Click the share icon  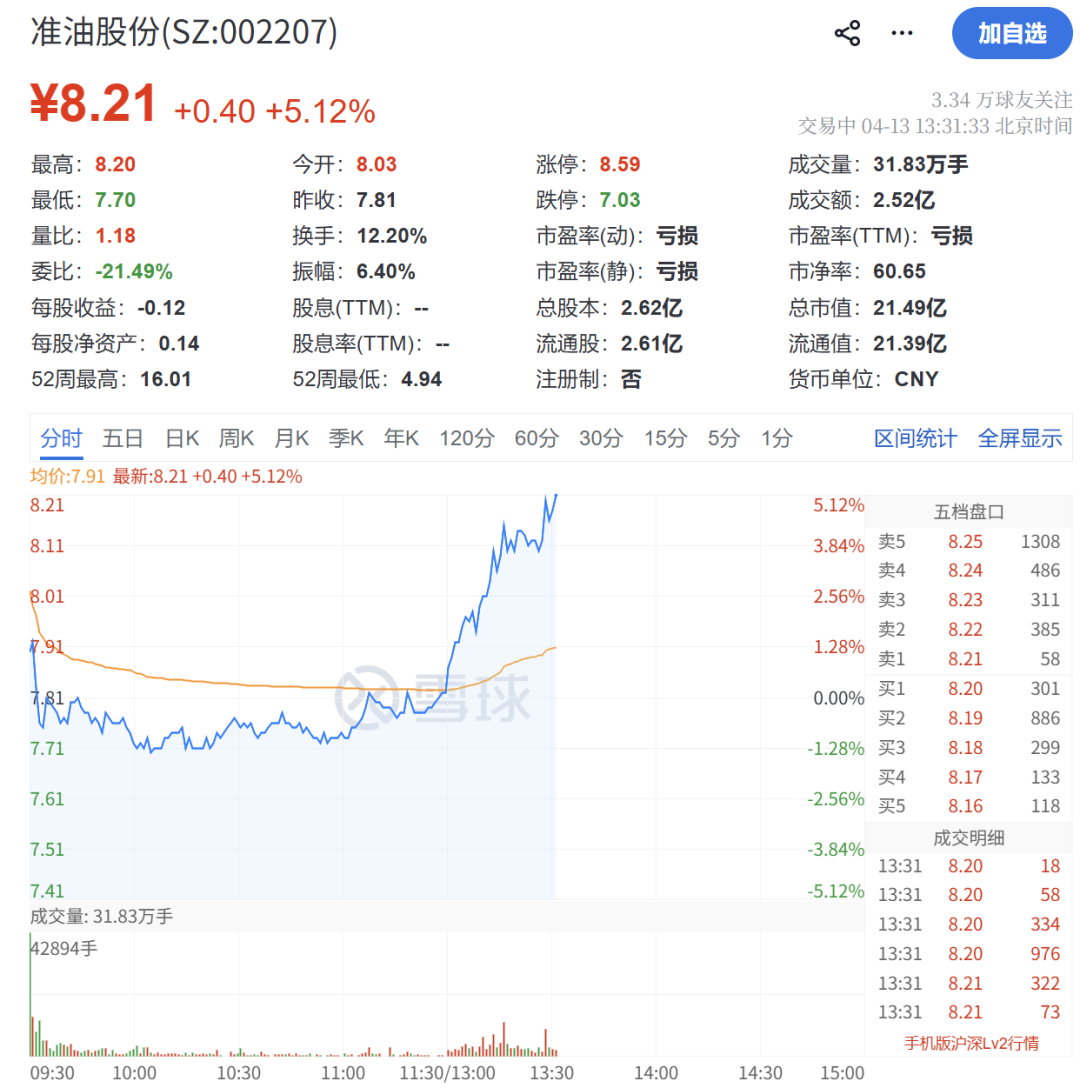(848, 32)
